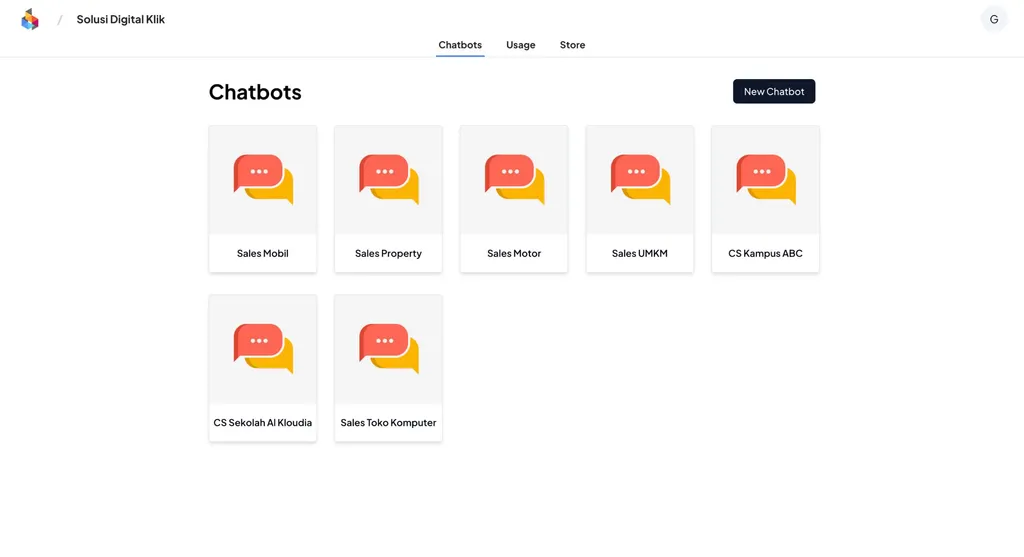Viewport: 1024px width, 557px height.
Task: Click the Sales UMKM chat bubble icon
Action: [x=640, y=179]
